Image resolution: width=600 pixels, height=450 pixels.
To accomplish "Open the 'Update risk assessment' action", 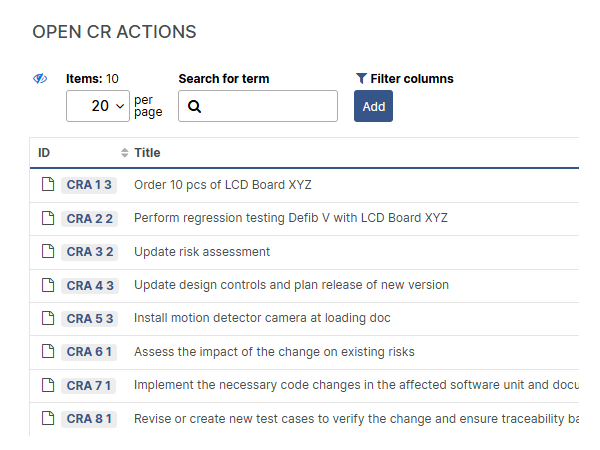I will pos(202,252).
